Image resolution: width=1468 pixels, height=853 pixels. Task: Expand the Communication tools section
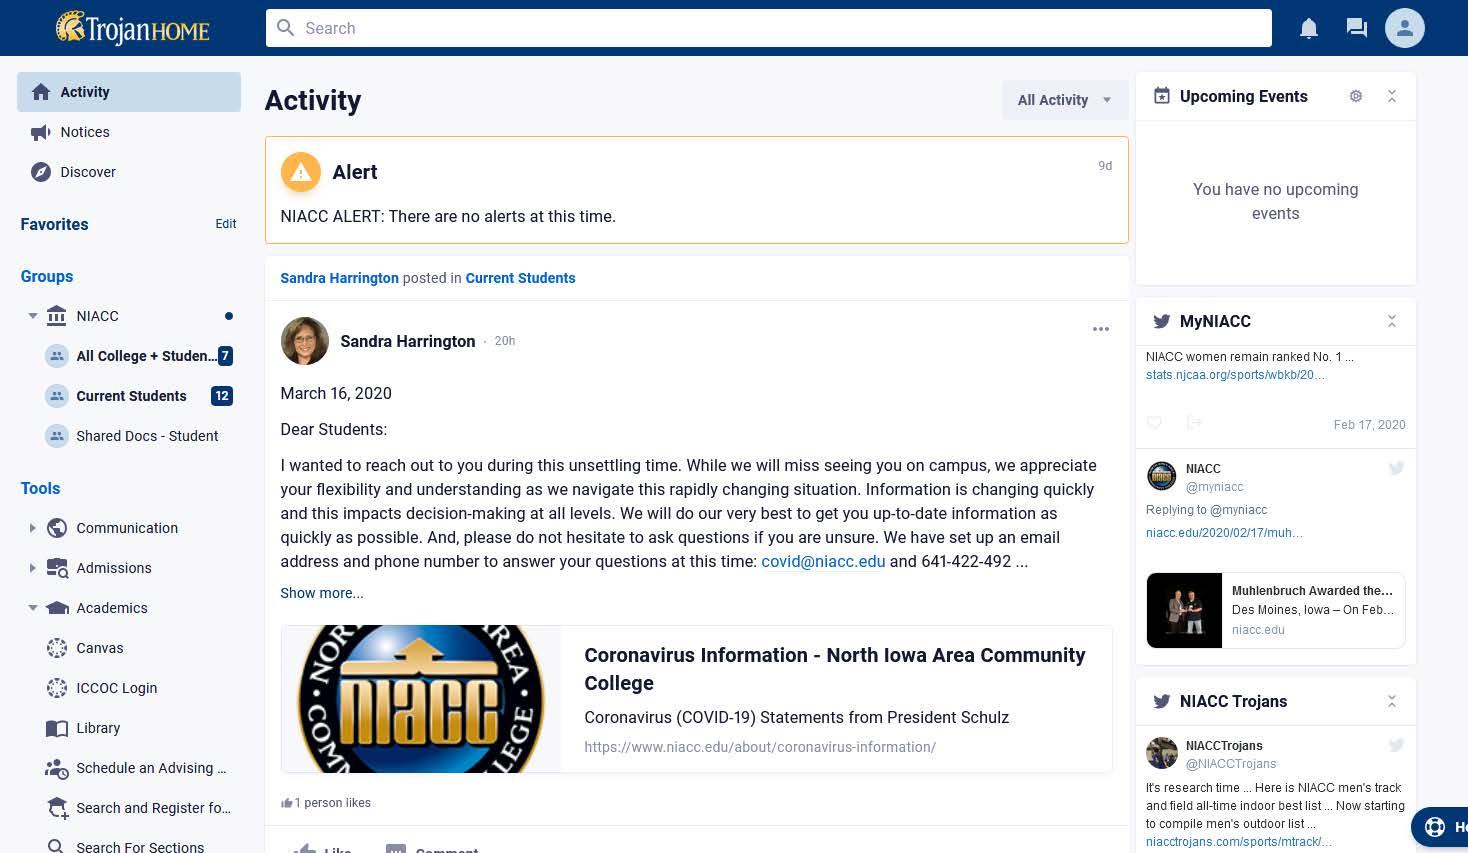coord(33,528)
